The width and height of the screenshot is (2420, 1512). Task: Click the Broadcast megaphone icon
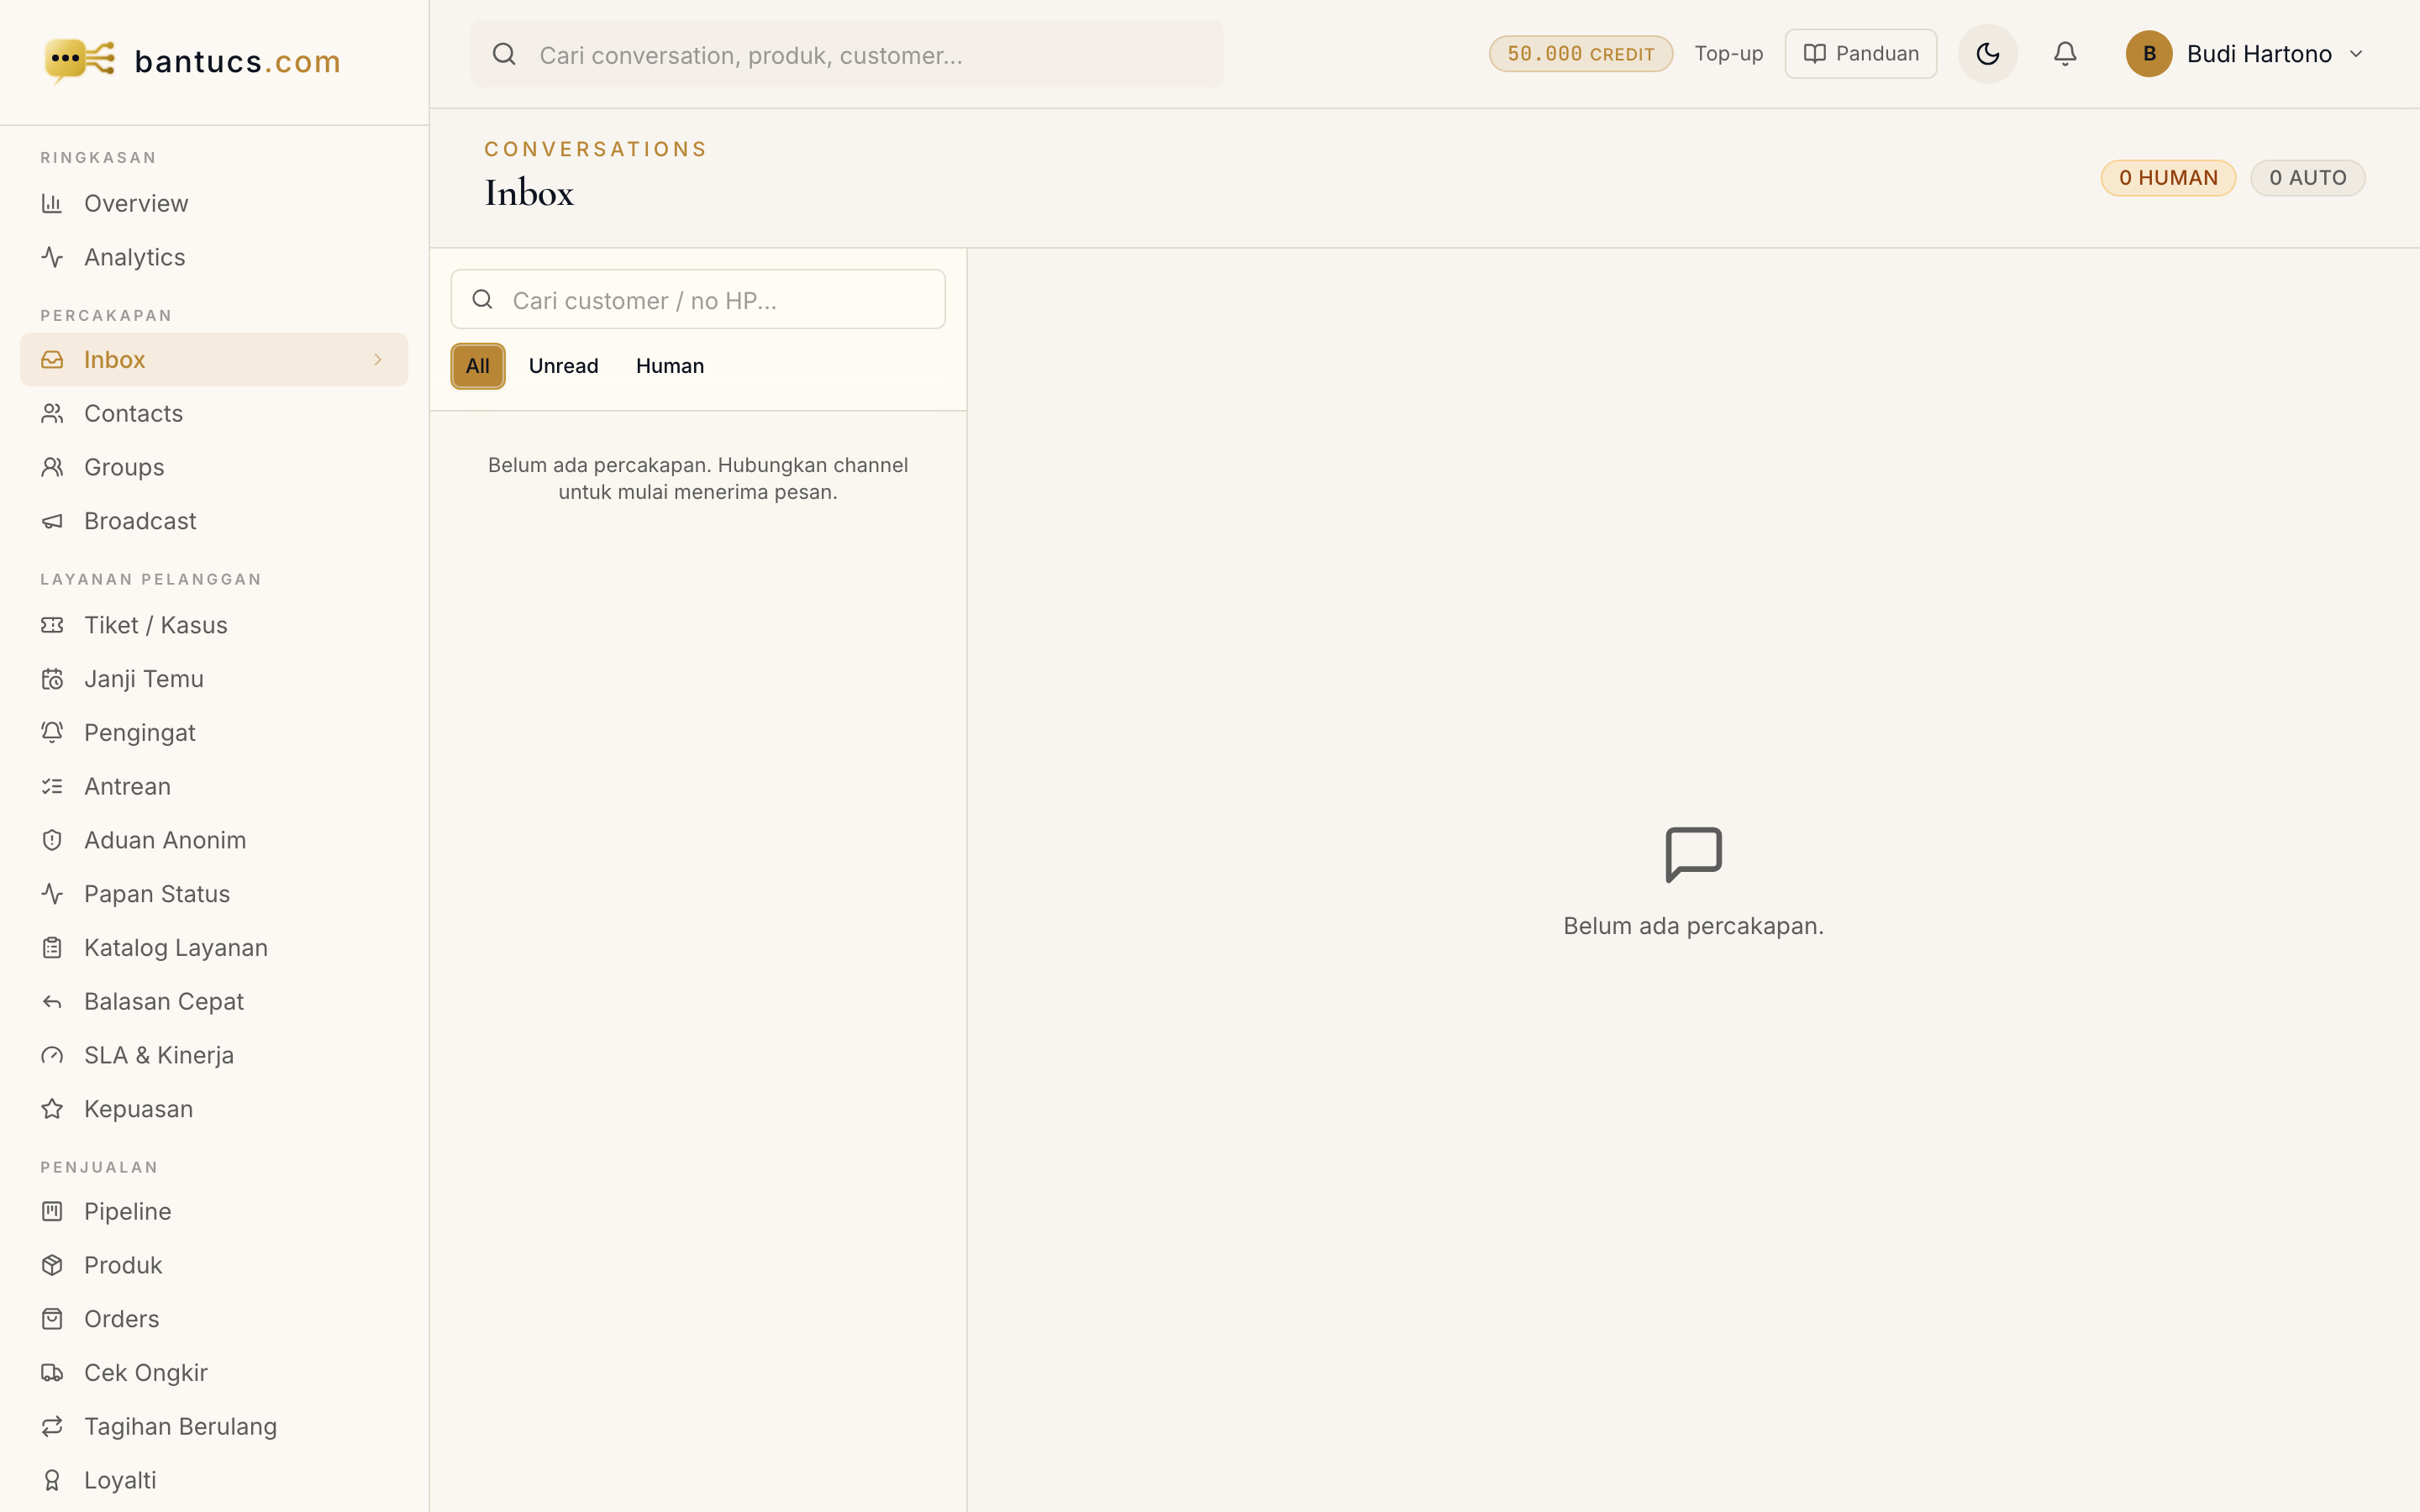tap(52, 521)
